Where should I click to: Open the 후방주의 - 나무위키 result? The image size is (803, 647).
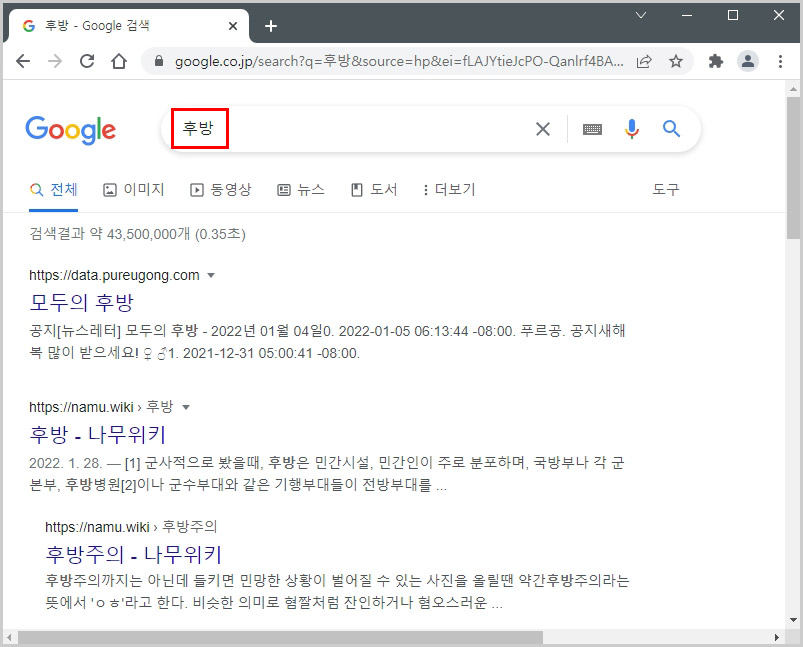(x=134, y=554)
